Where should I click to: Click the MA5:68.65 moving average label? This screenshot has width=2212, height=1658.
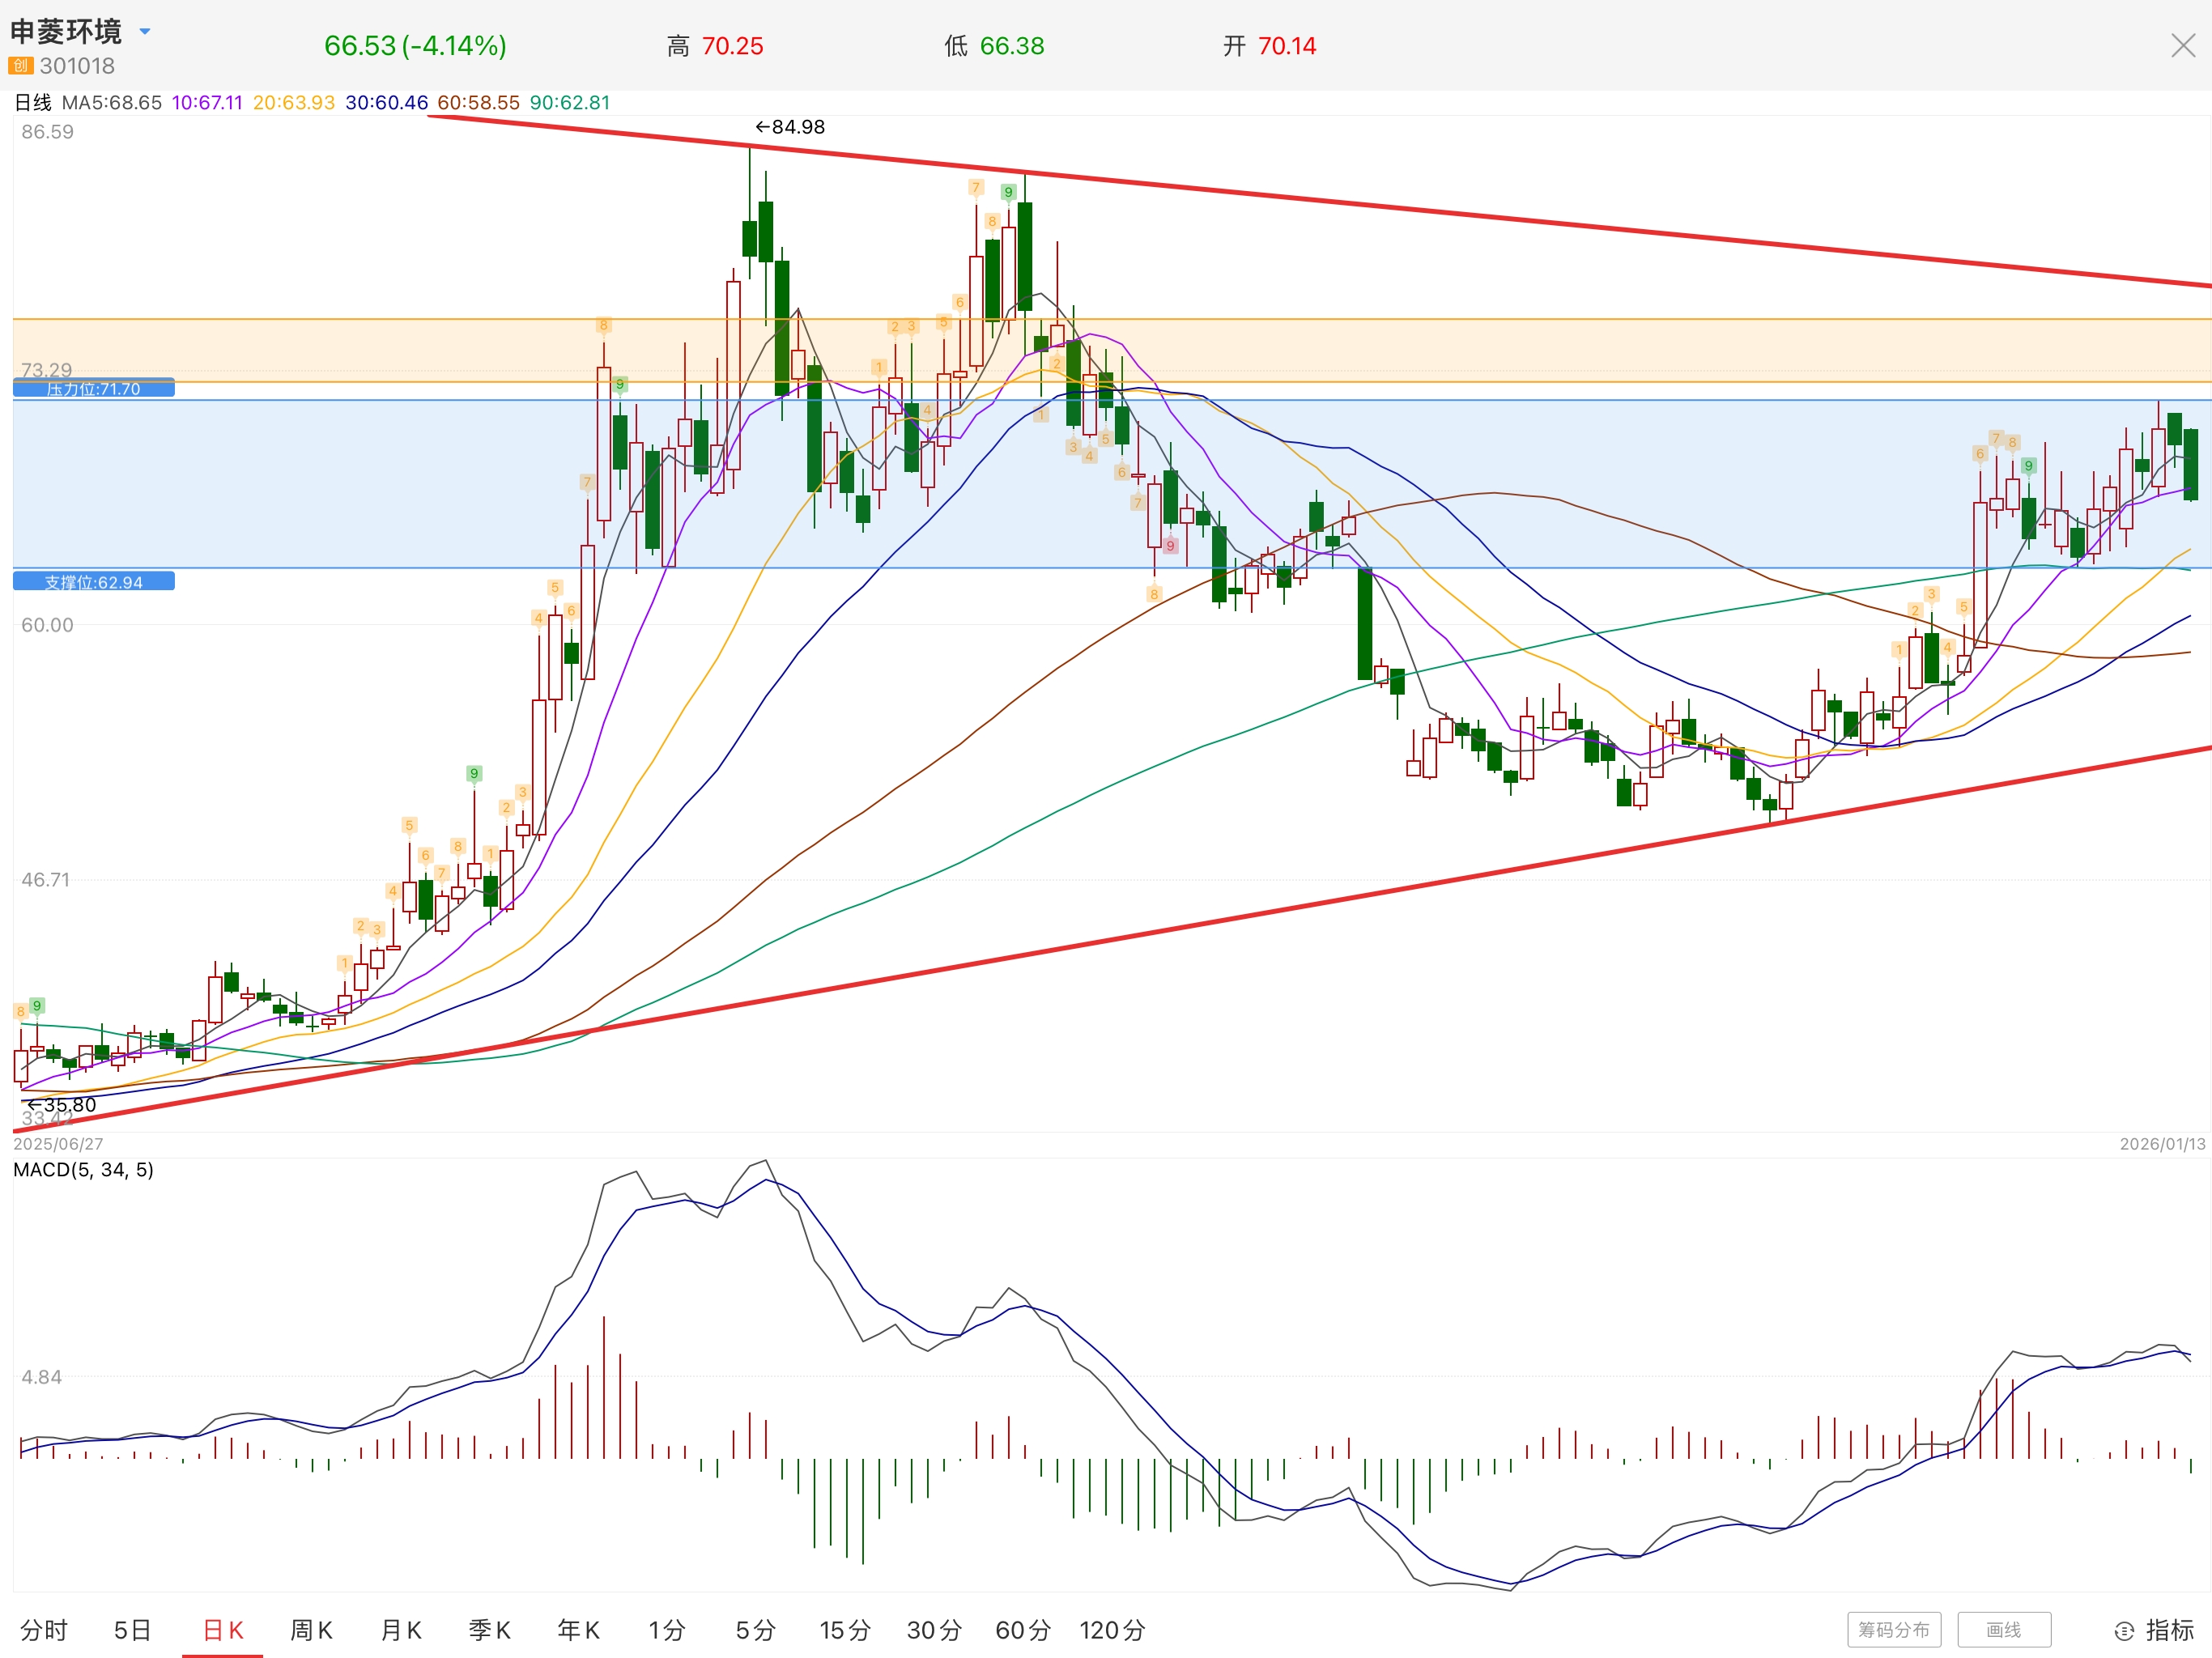tap(112, 103)
